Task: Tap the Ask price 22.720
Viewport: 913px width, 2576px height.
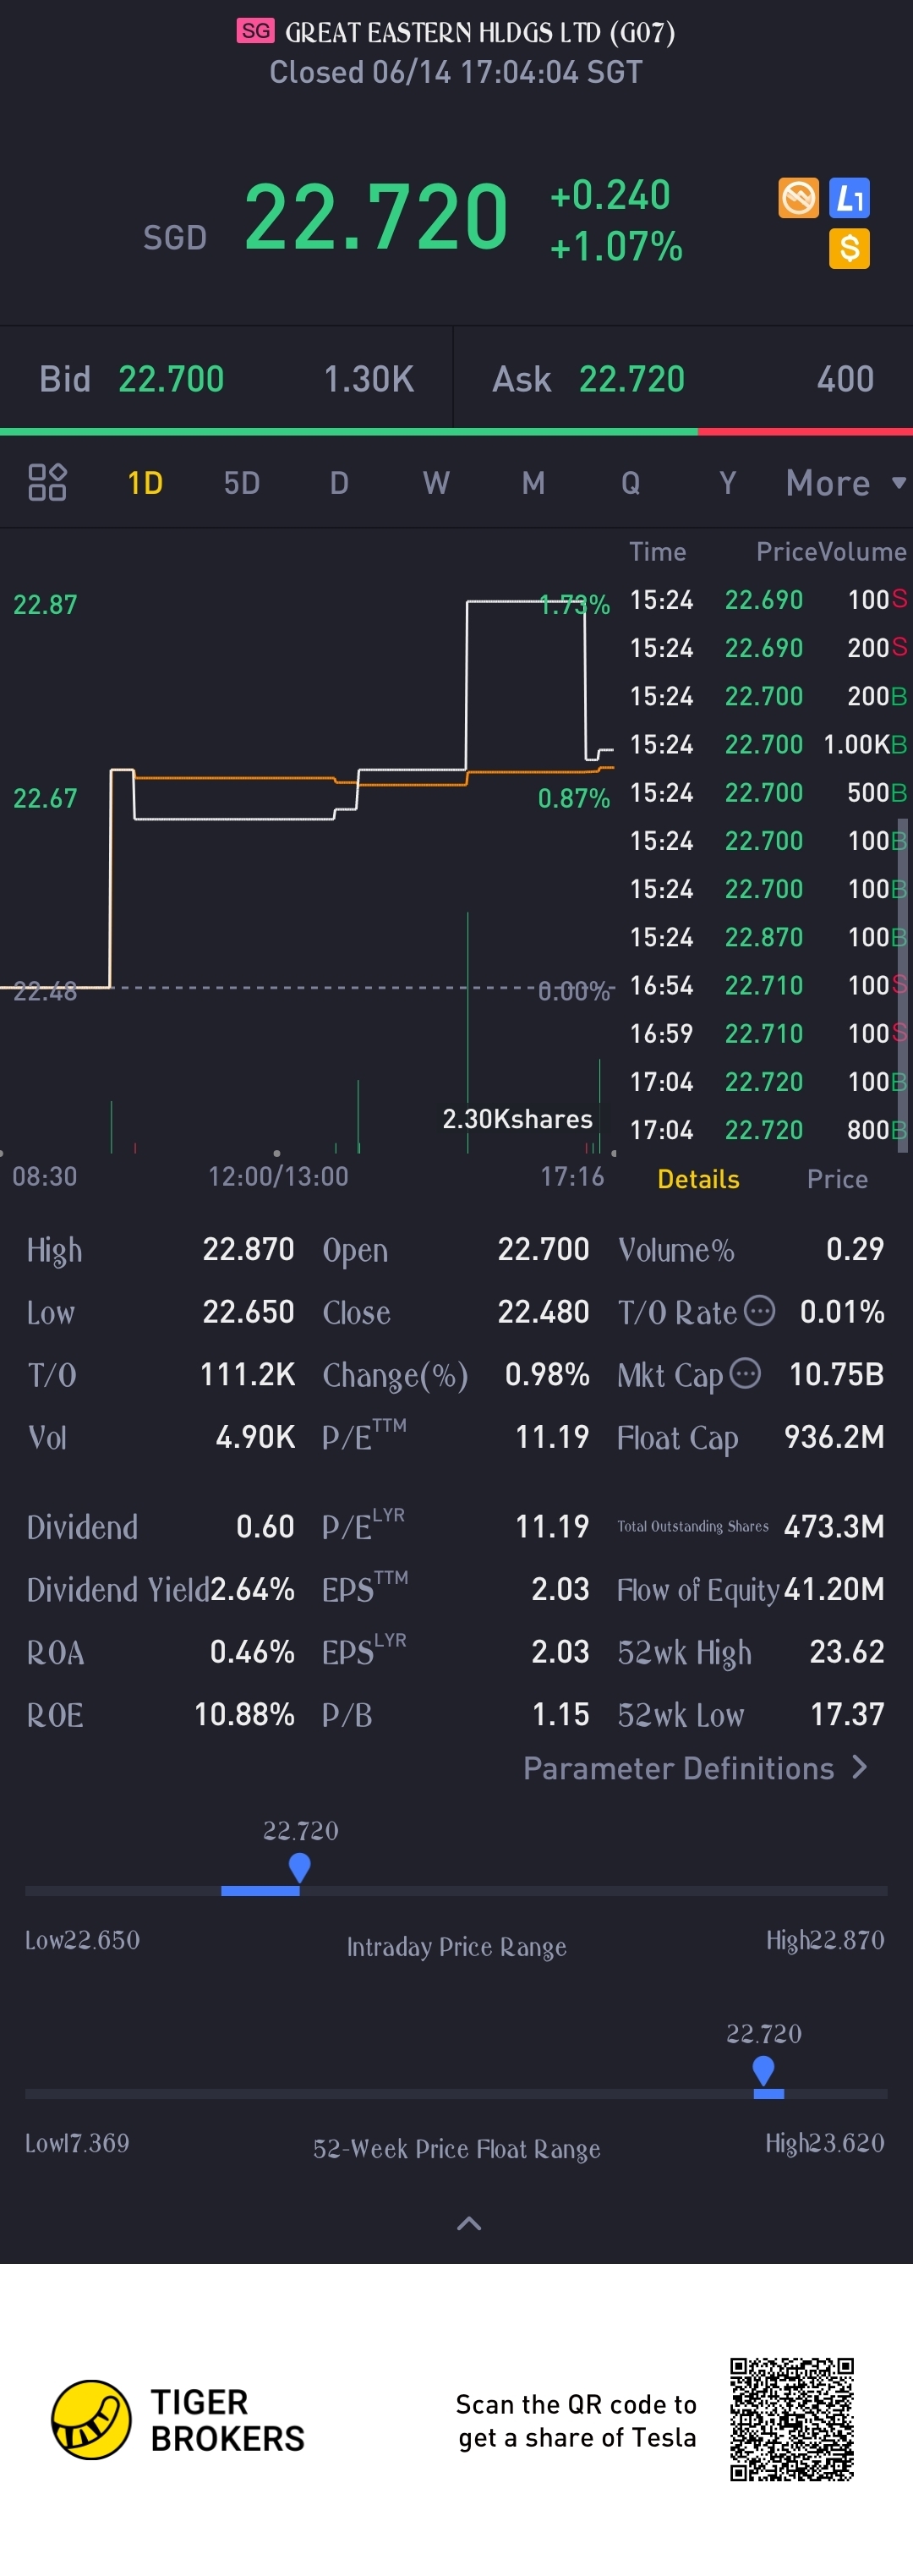Action: (x=631, y=379)
